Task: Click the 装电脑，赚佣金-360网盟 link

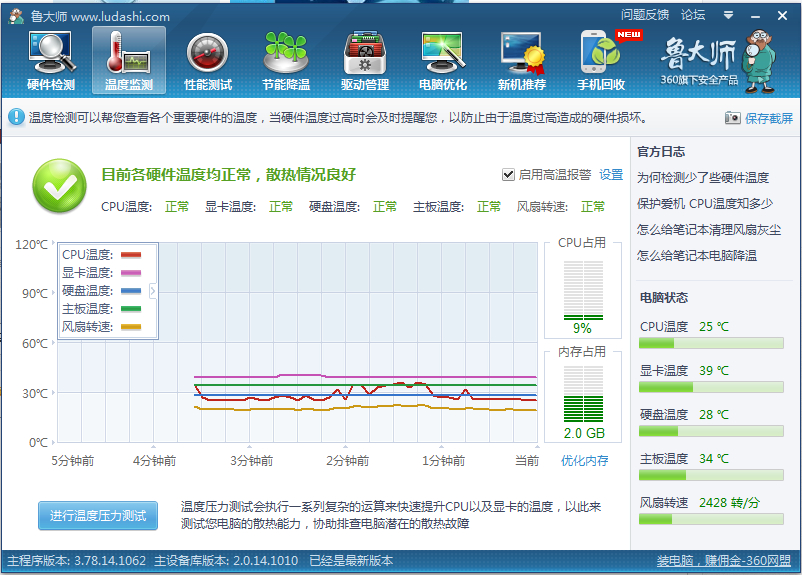Action: (x=723, y=561)
